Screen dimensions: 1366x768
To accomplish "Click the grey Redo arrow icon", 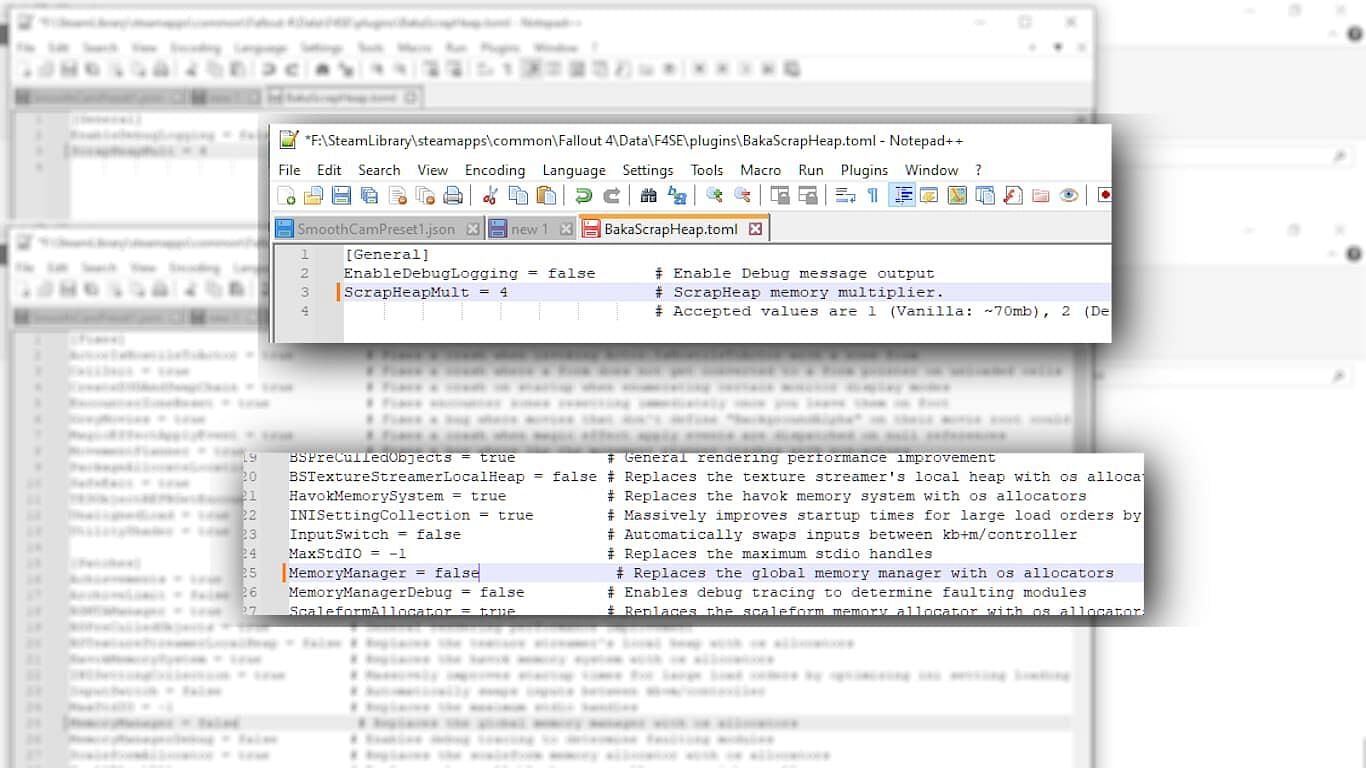I will pyautogui.click(x=611, y=195).
